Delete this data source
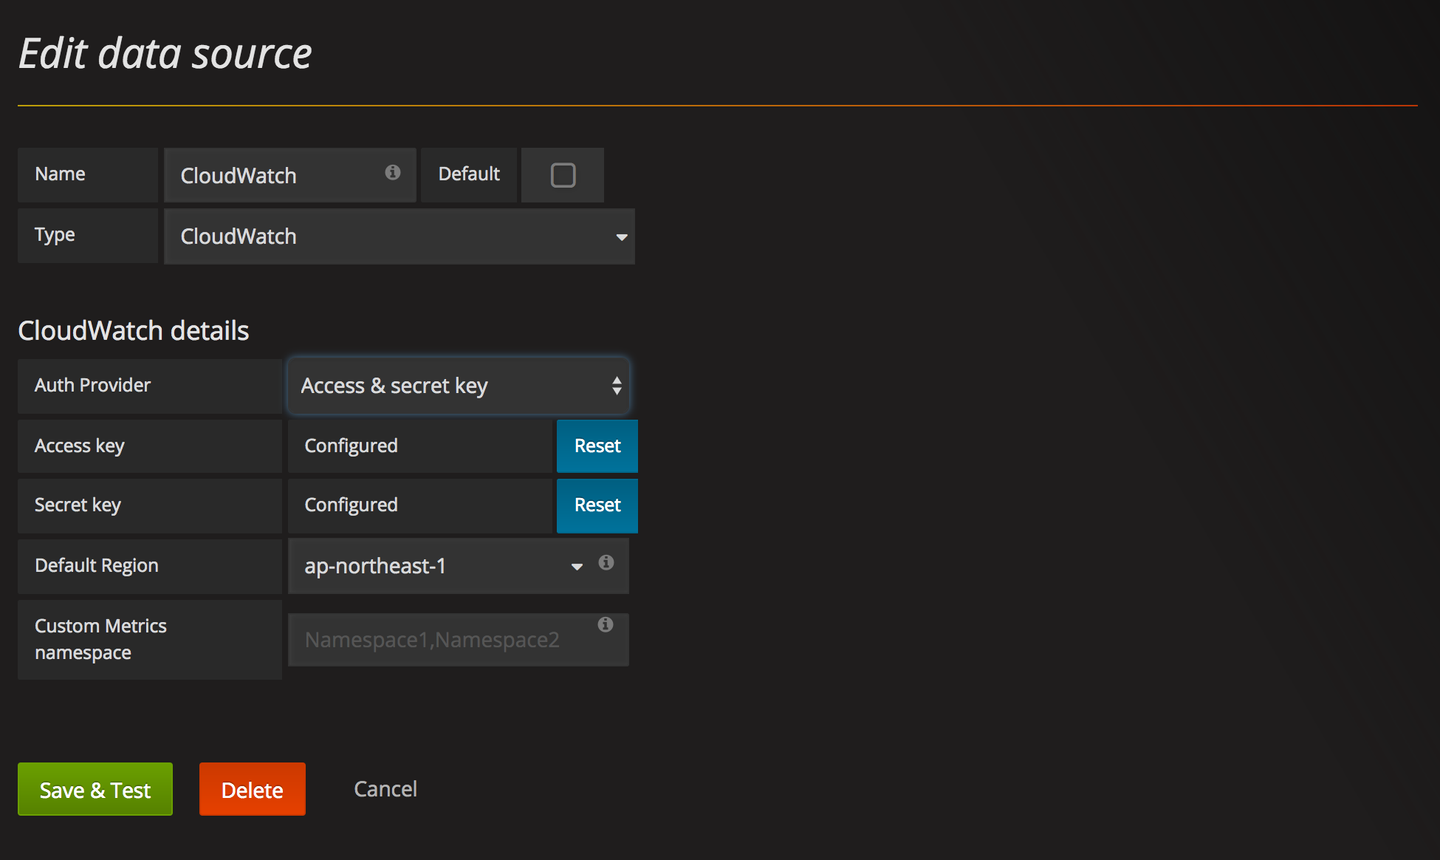 click(x=252, y=790)
